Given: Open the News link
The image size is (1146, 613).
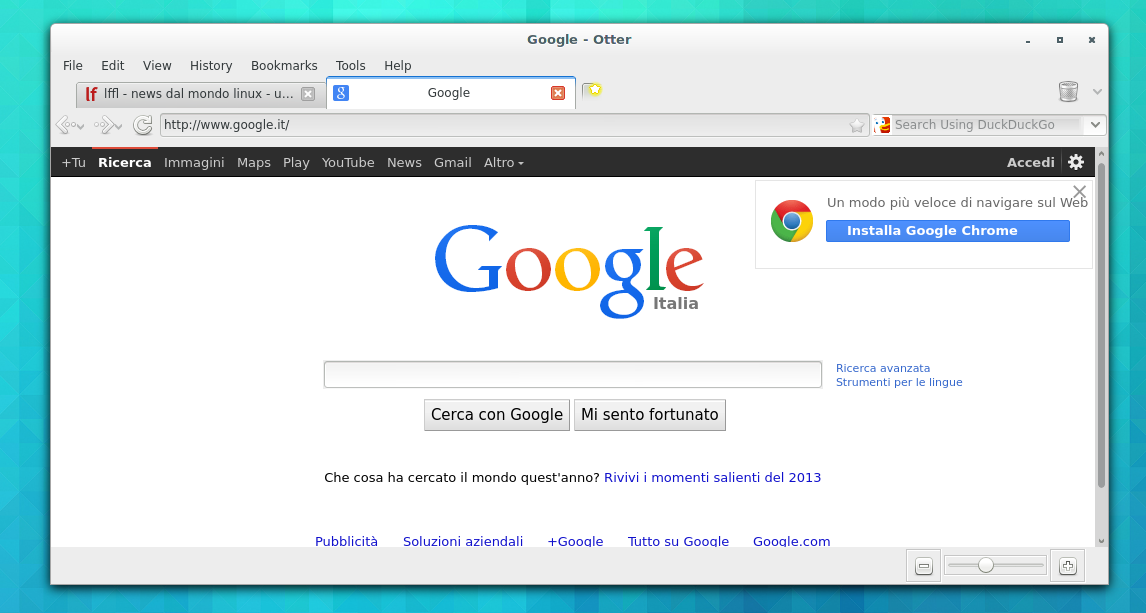Looking at the screenshot, I should (404, 163).
